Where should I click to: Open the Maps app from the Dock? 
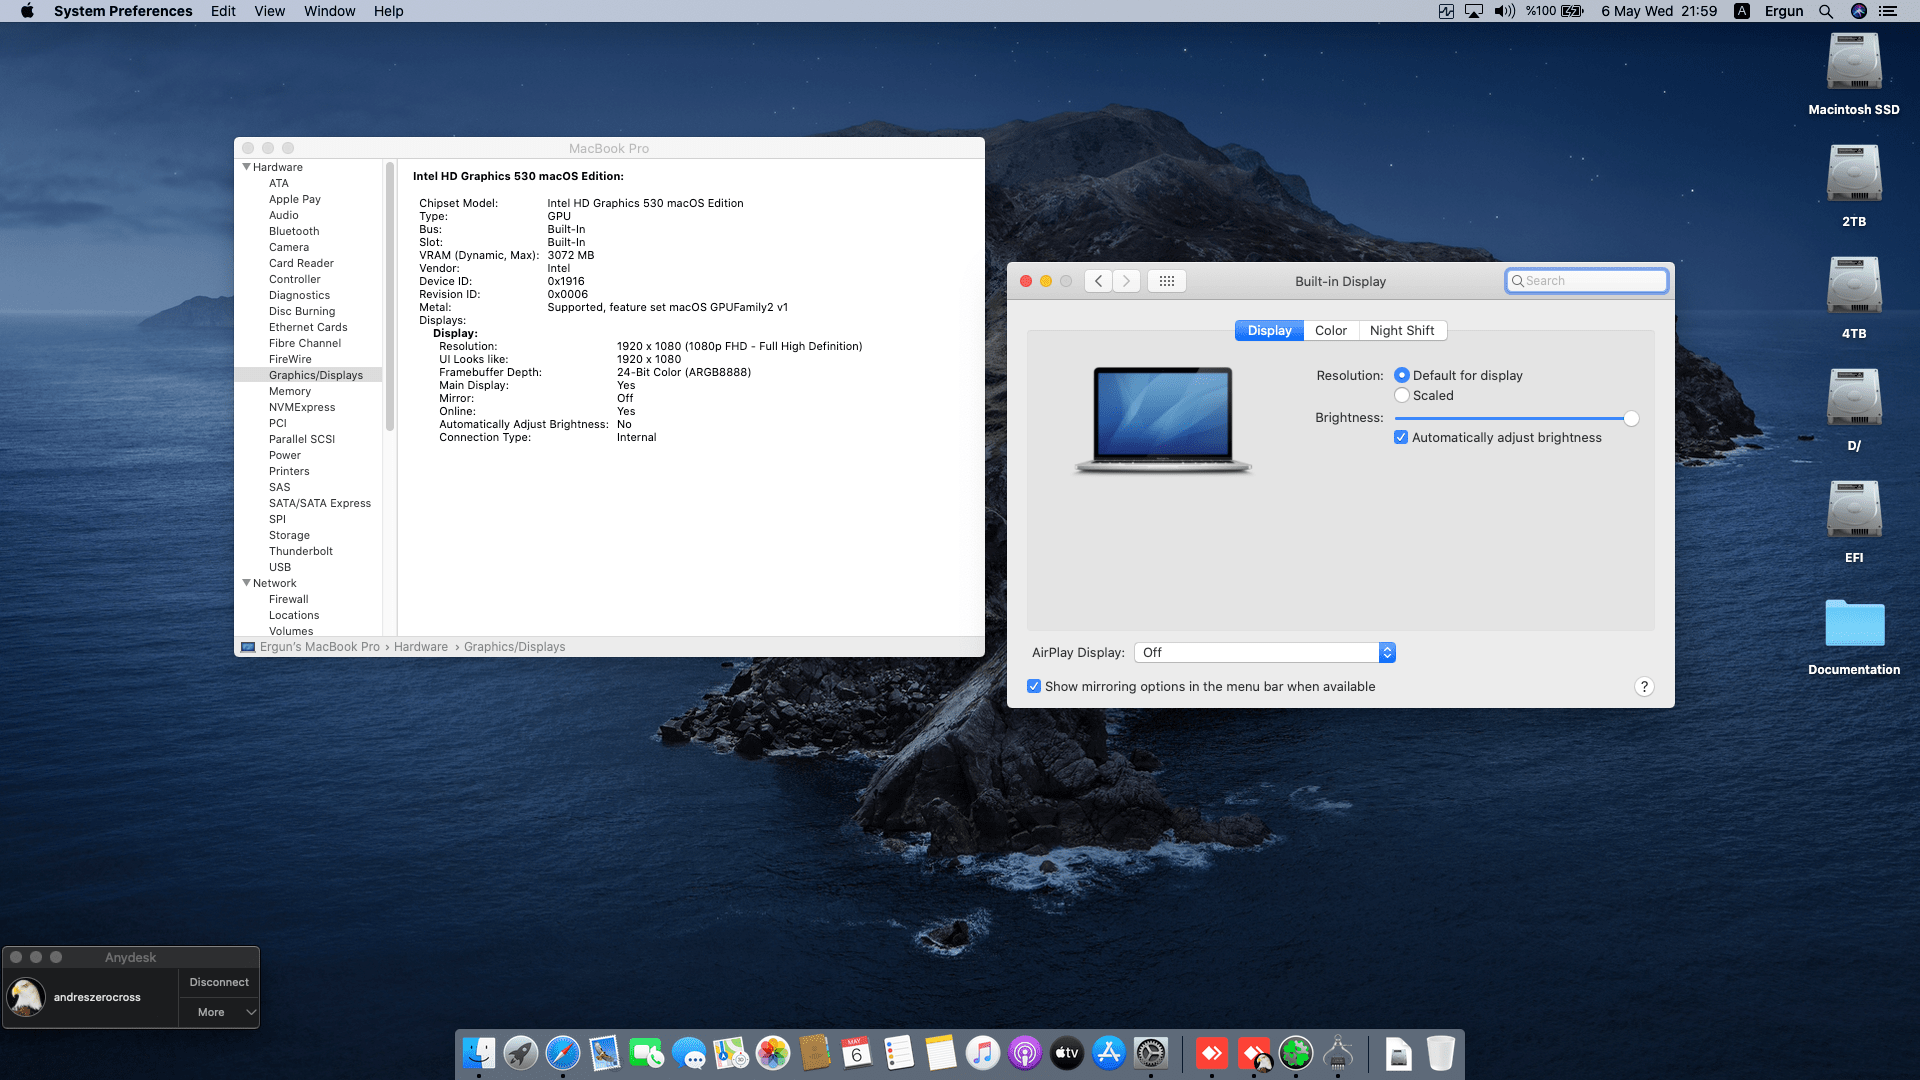pyautogui.click(x=731, y=1053)
